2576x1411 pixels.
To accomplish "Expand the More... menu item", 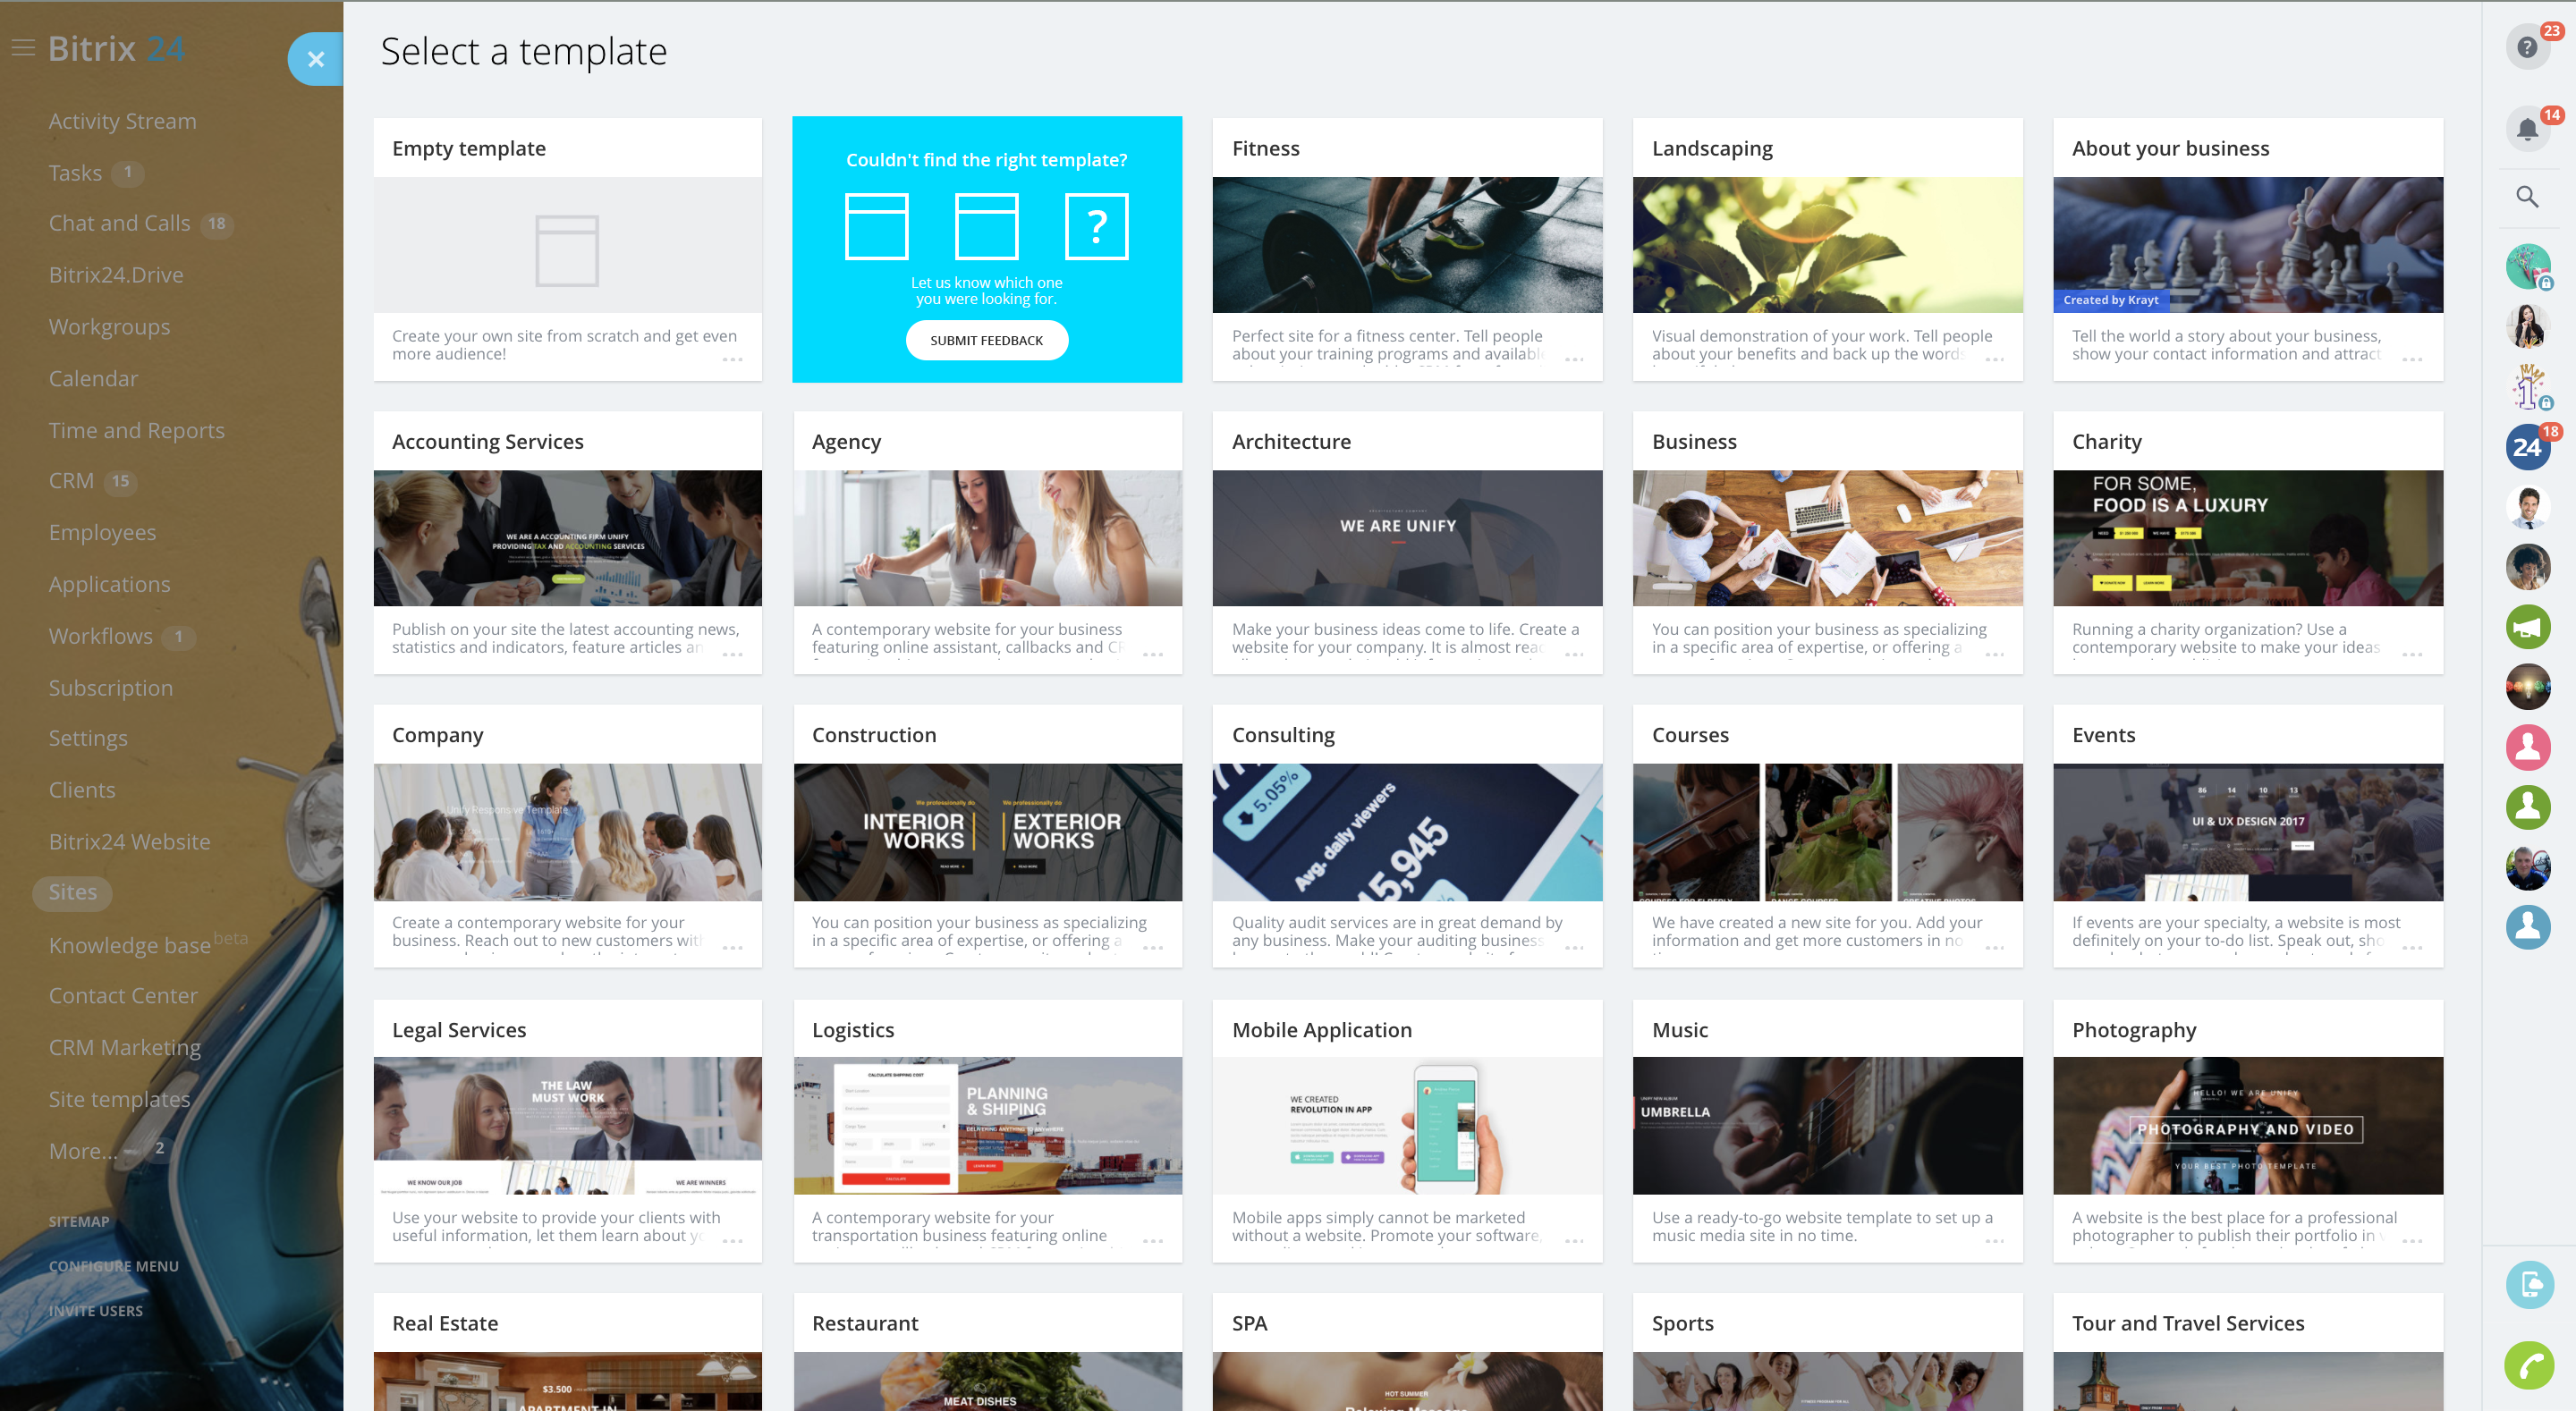I will (82, 1151).
